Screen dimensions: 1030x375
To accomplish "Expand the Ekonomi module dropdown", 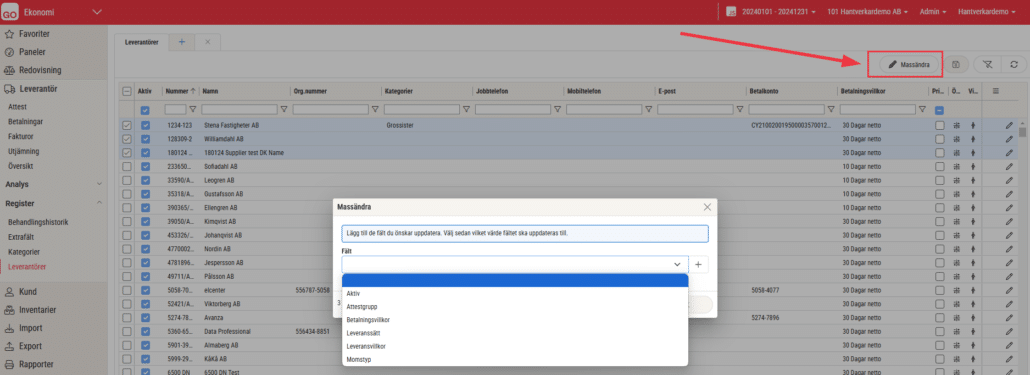I will click(98, 12).
